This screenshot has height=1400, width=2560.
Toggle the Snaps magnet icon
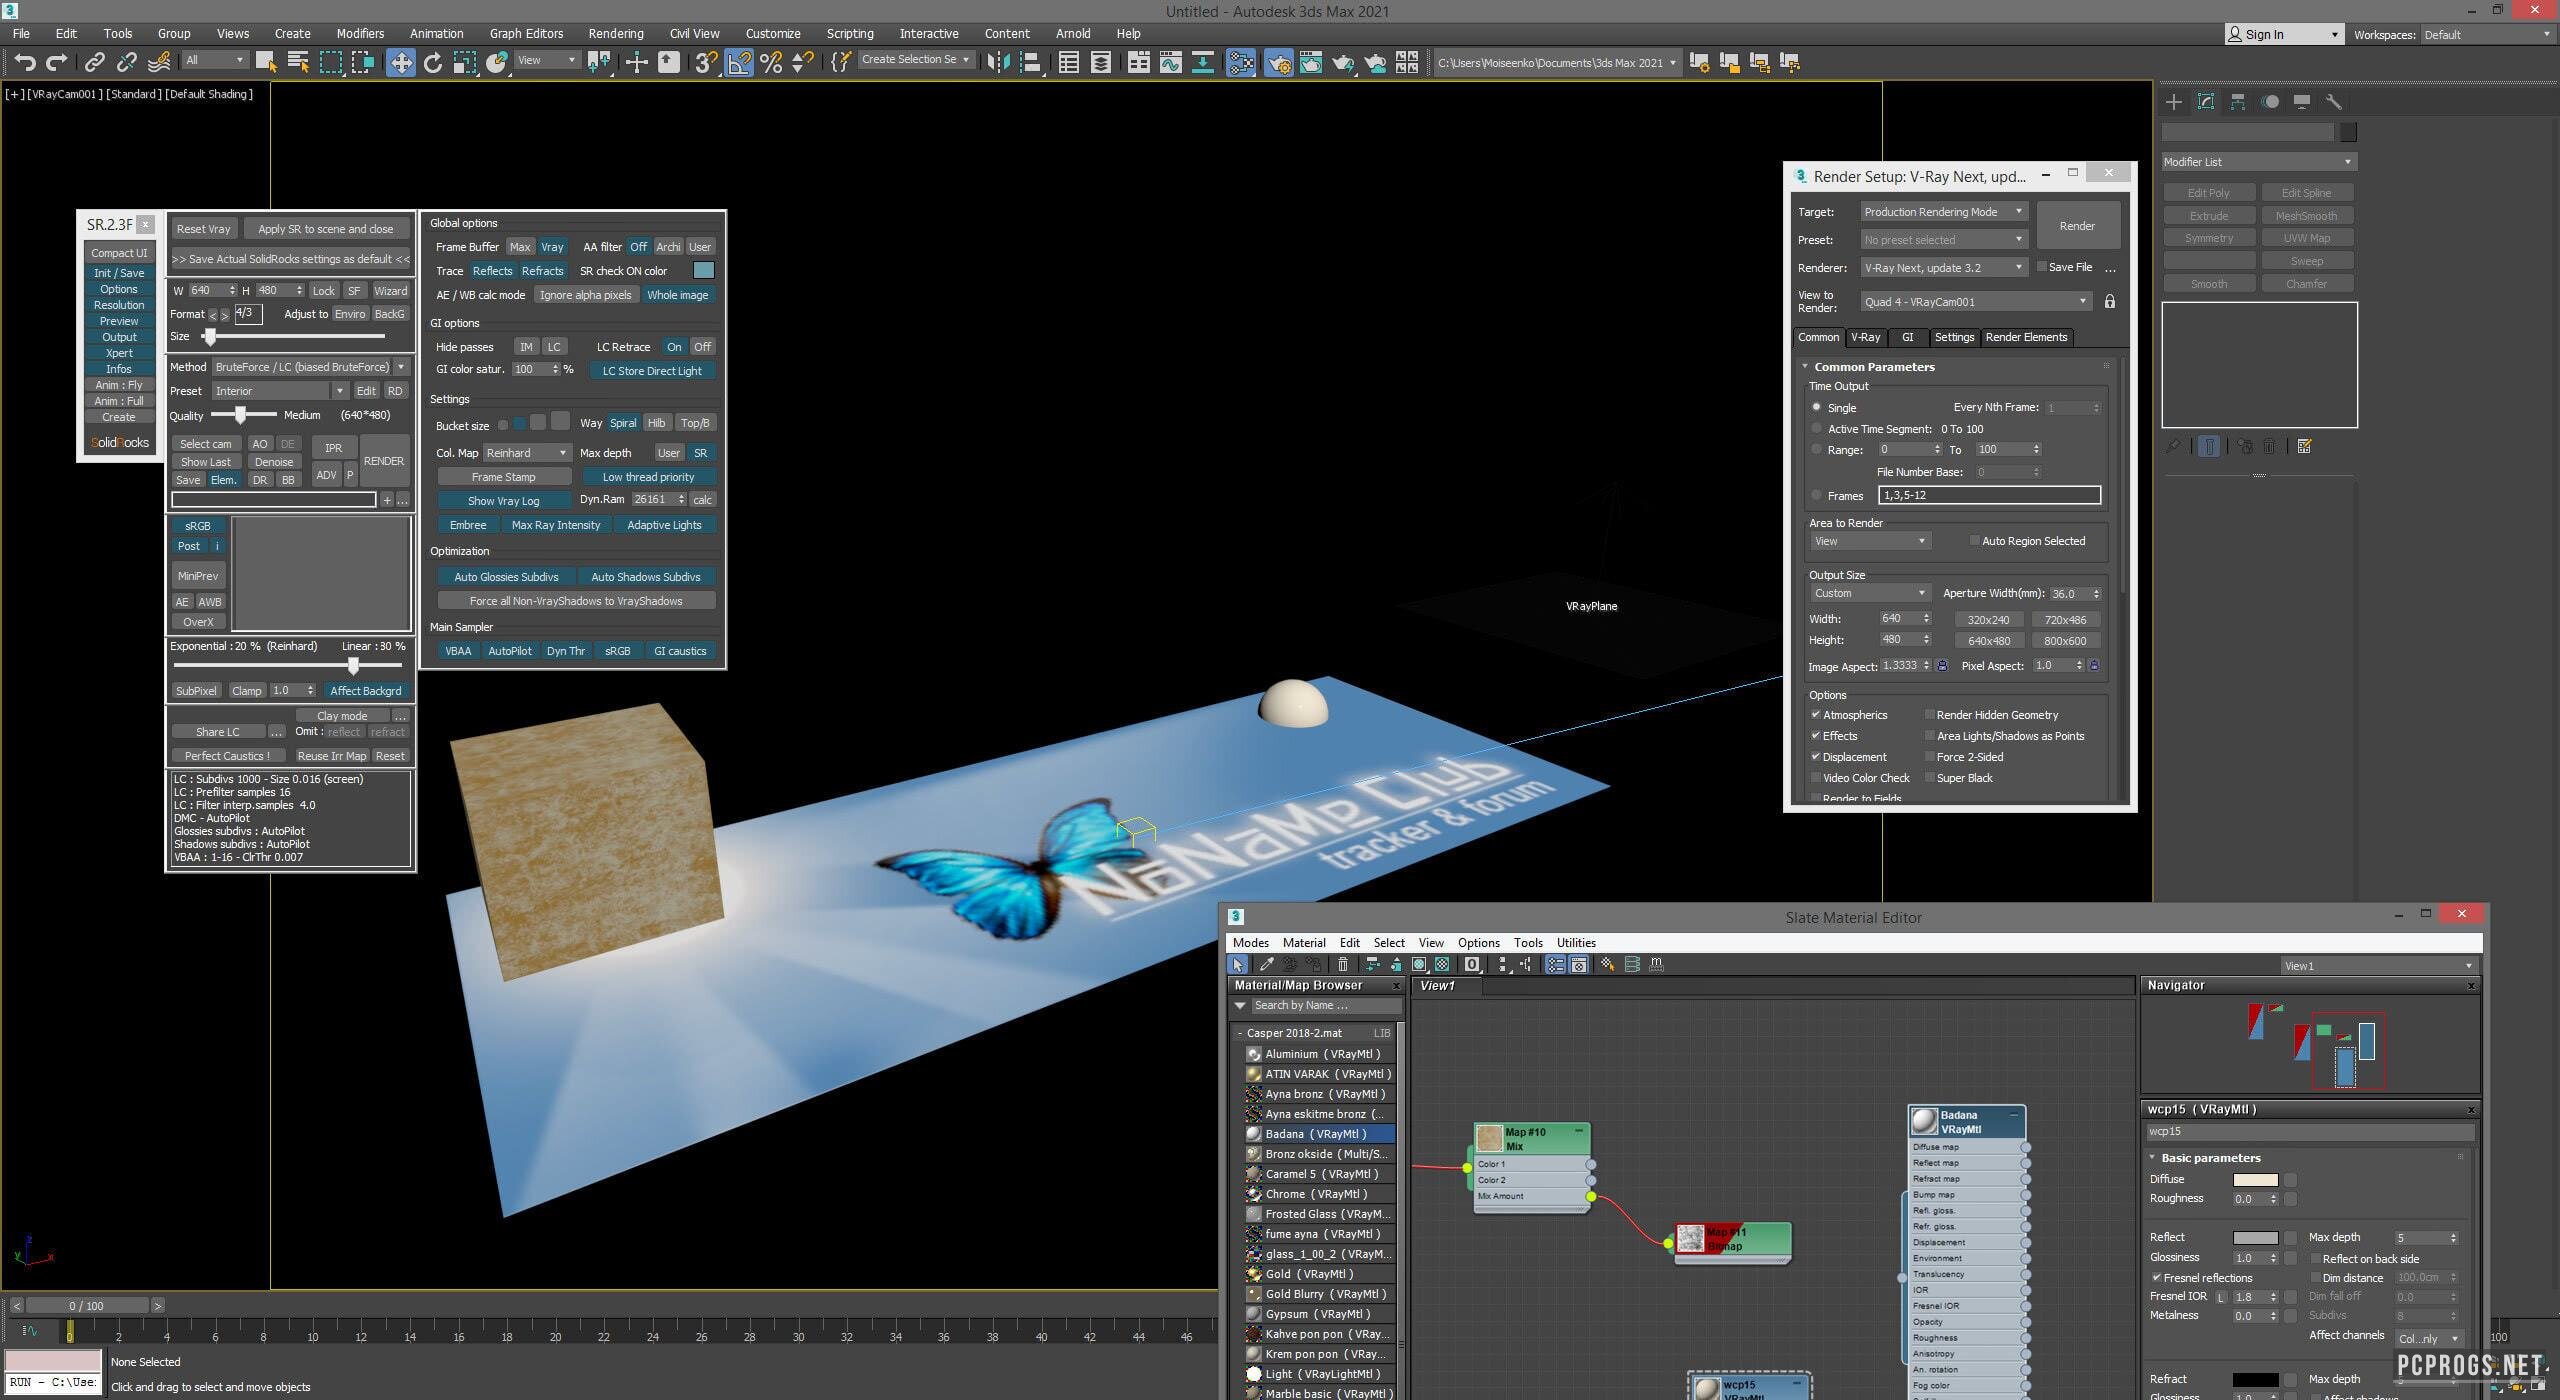coord(704,62)
